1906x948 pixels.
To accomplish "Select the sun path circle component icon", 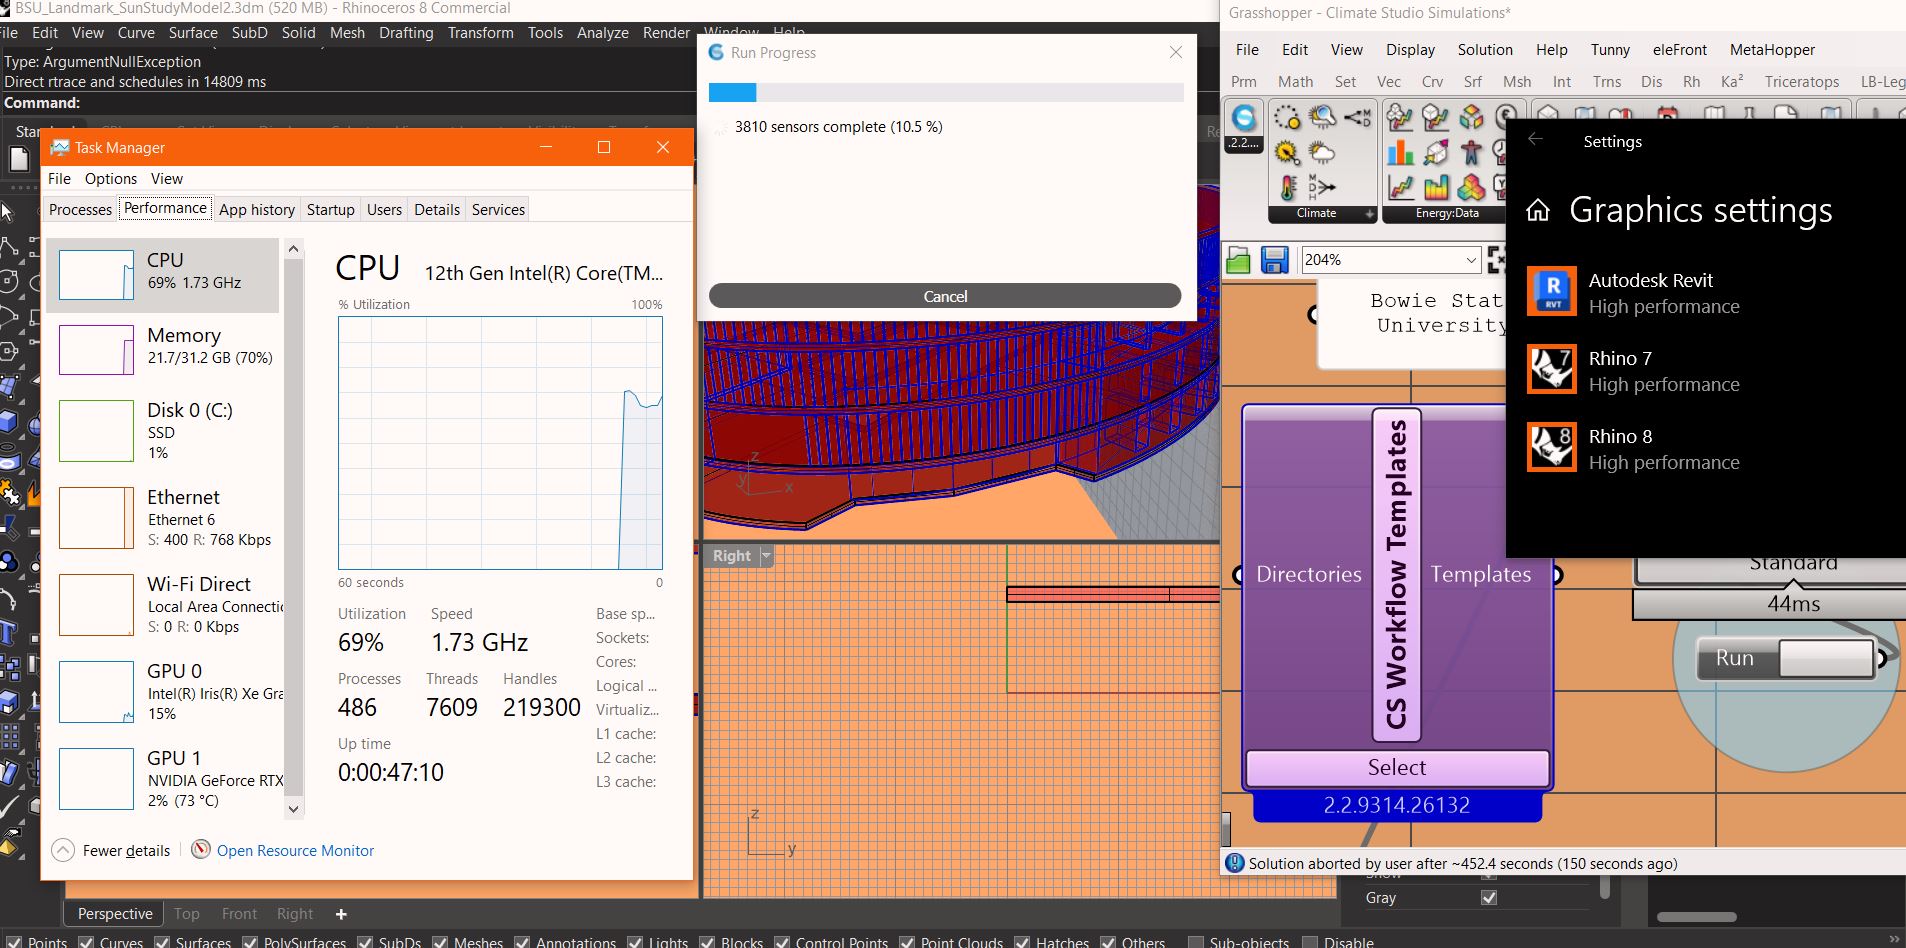I will pyautogui.click(x=1287, y=118).
